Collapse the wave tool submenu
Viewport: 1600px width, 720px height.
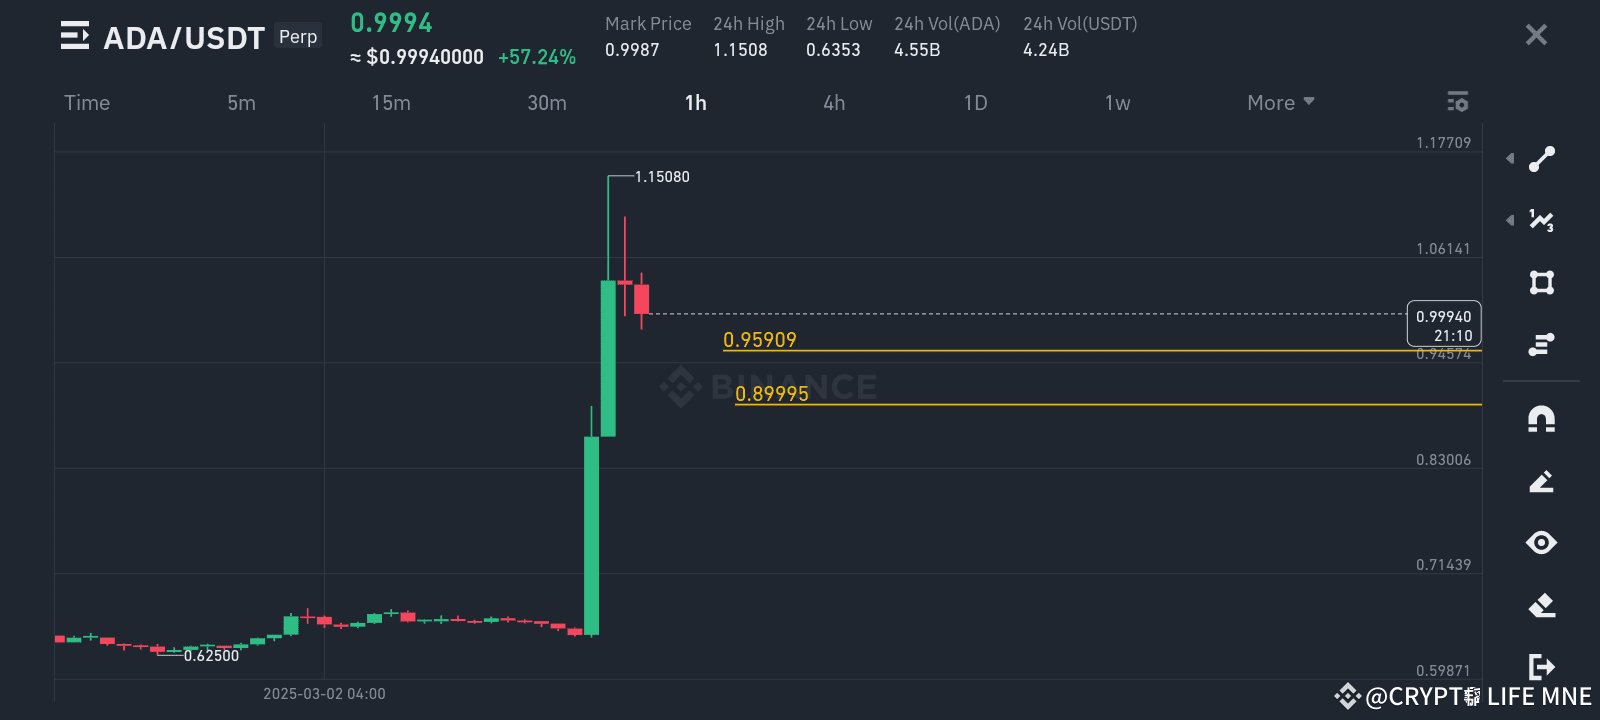[1509, 221]
